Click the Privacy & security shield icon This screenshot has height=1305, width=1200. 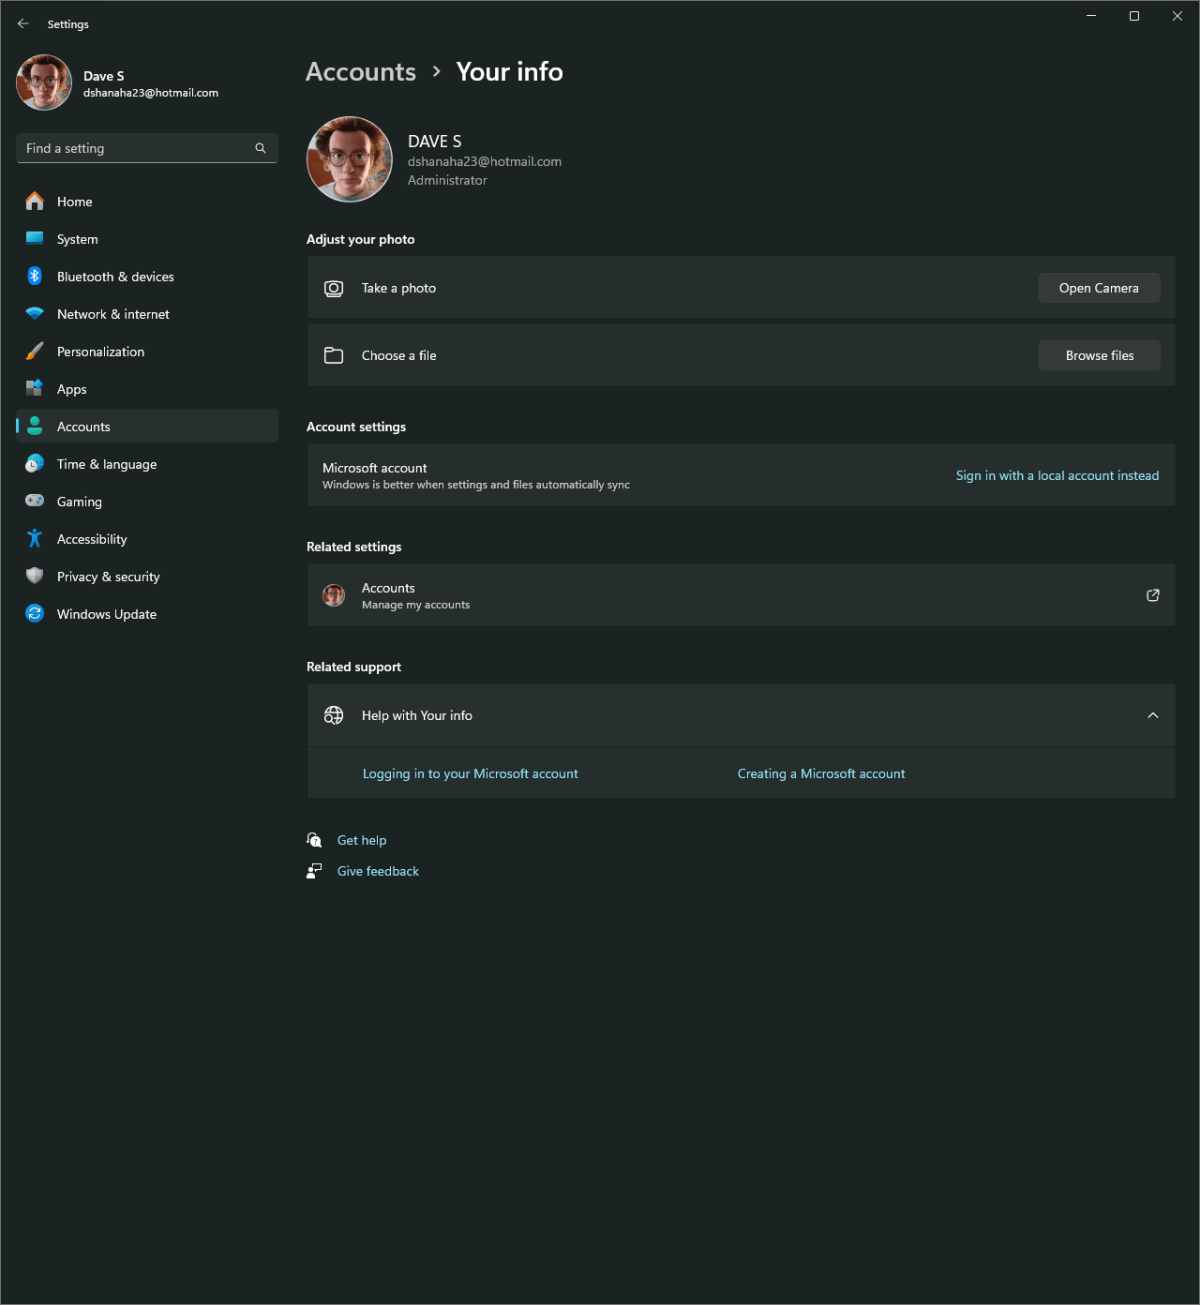tap(35, 577)
